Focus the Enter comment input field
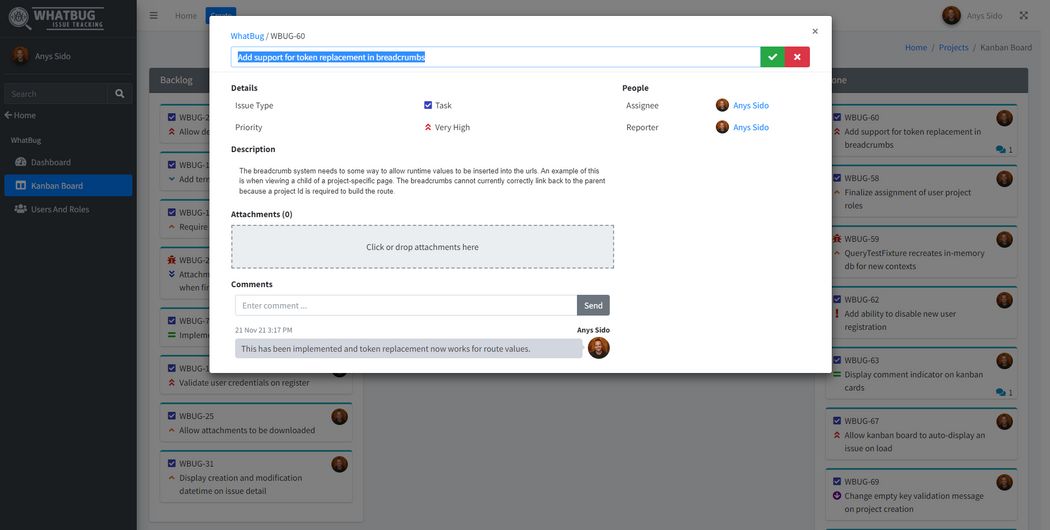 click(x=406, y=305)
